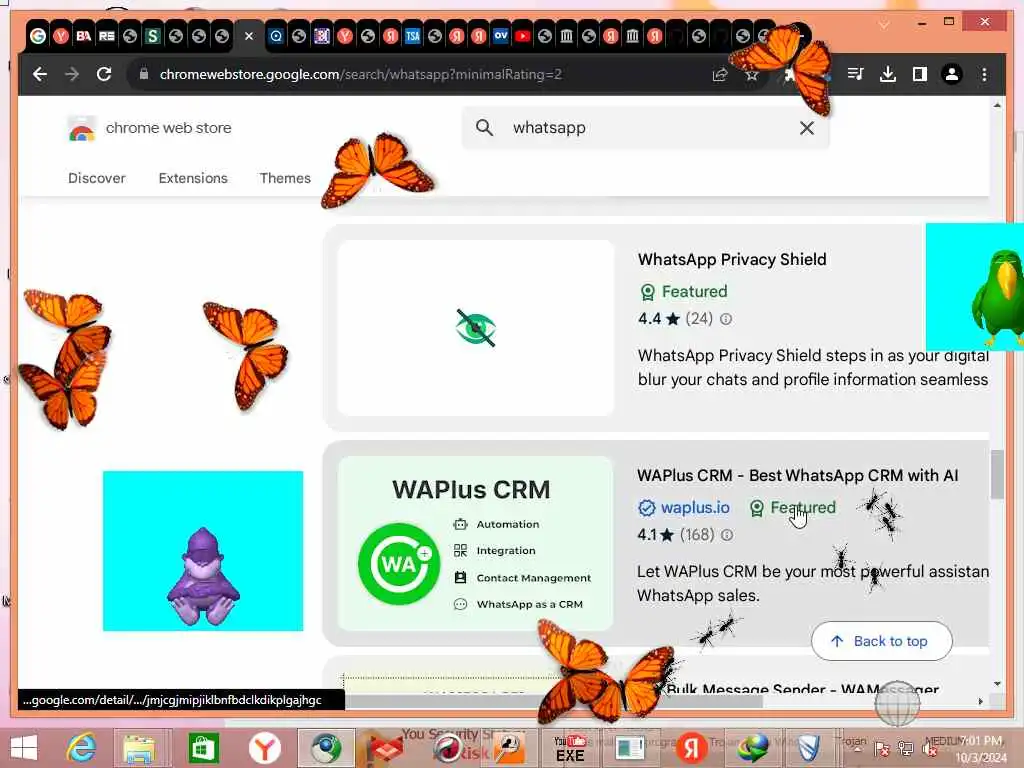1024x768 pixels.
Task: Switch to the OV tab
Action: (501, 36)
